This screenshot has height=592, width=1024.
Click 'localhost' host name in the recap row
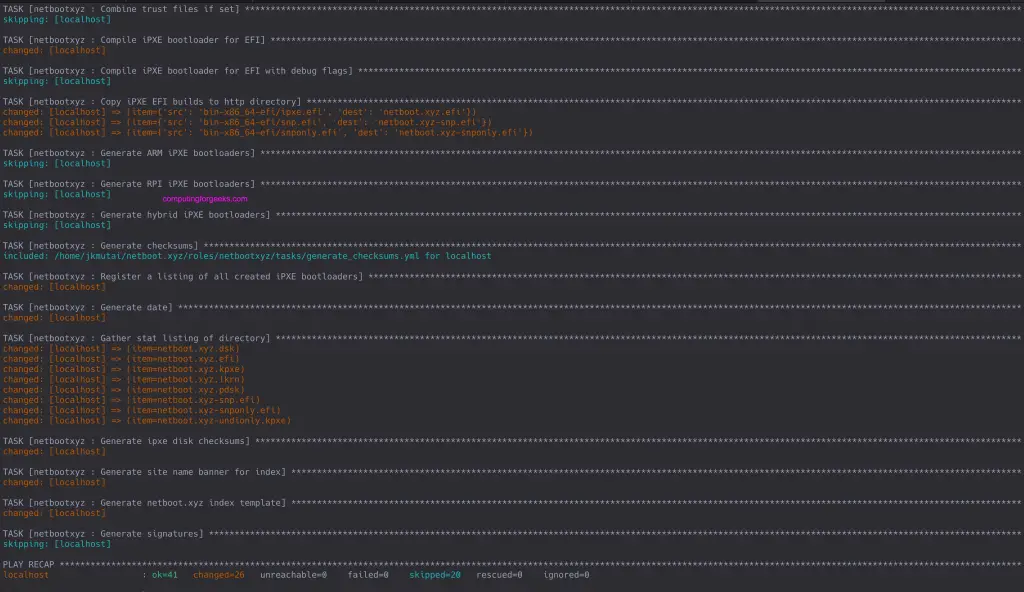26,575
